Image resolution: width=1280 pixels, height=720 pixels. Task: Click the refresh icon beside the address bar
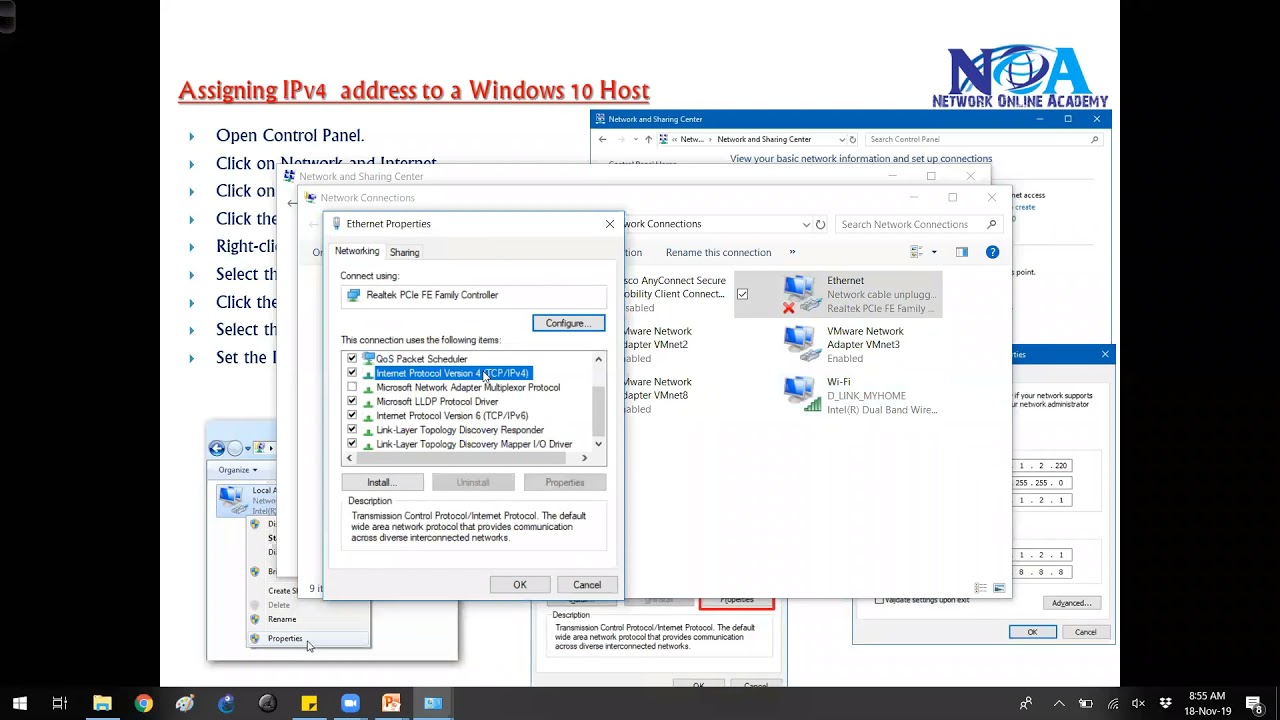[x=820, y=224]
